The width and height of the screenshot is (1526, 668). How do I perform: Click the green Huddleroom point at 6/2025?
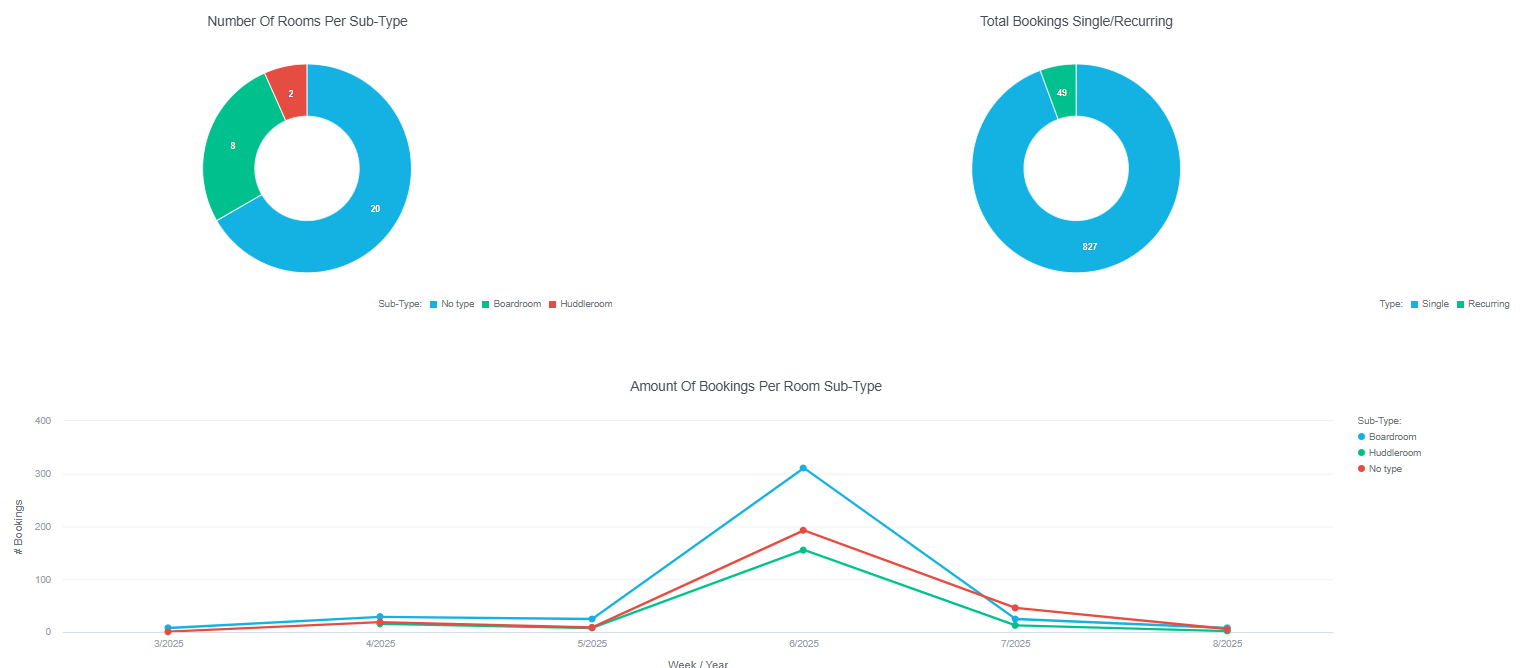803,550
